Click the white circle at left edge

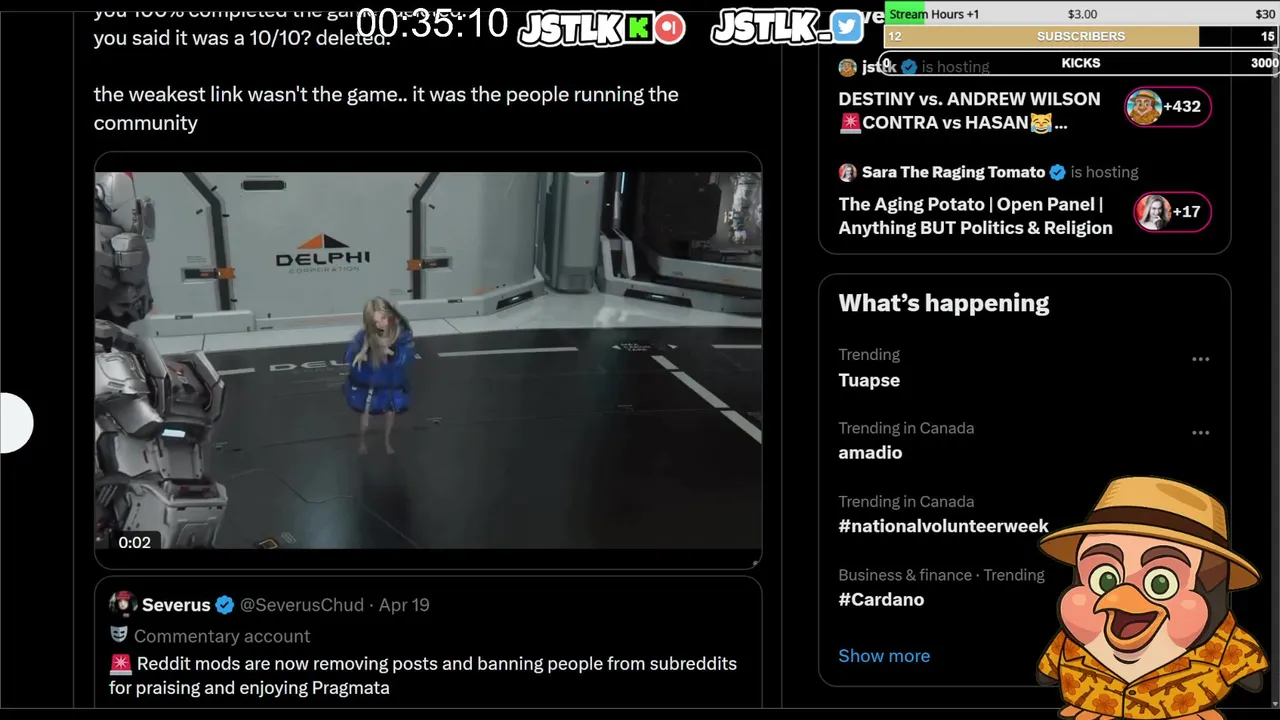16,423
